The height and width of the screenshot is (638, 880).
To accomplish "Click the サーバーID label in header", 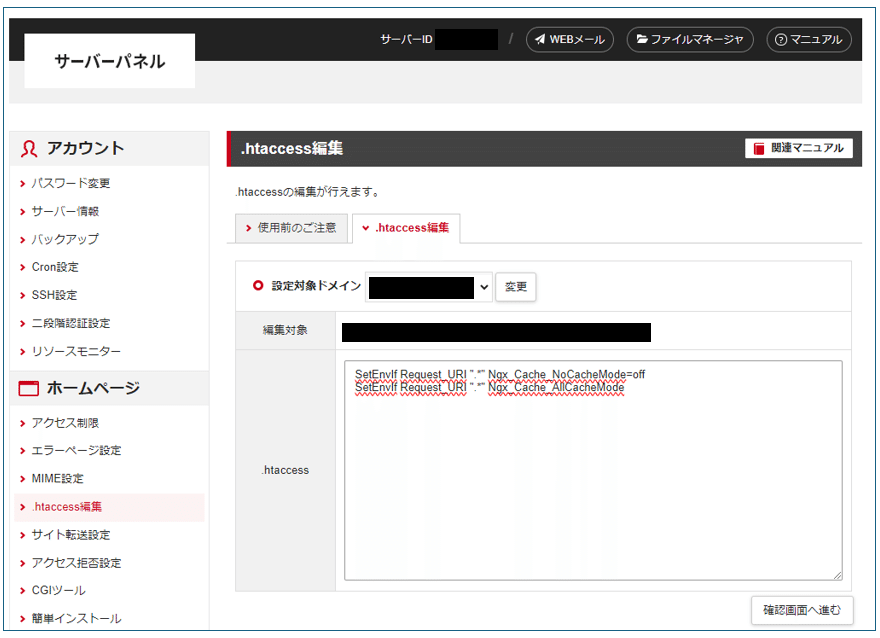I will point(406,39).
